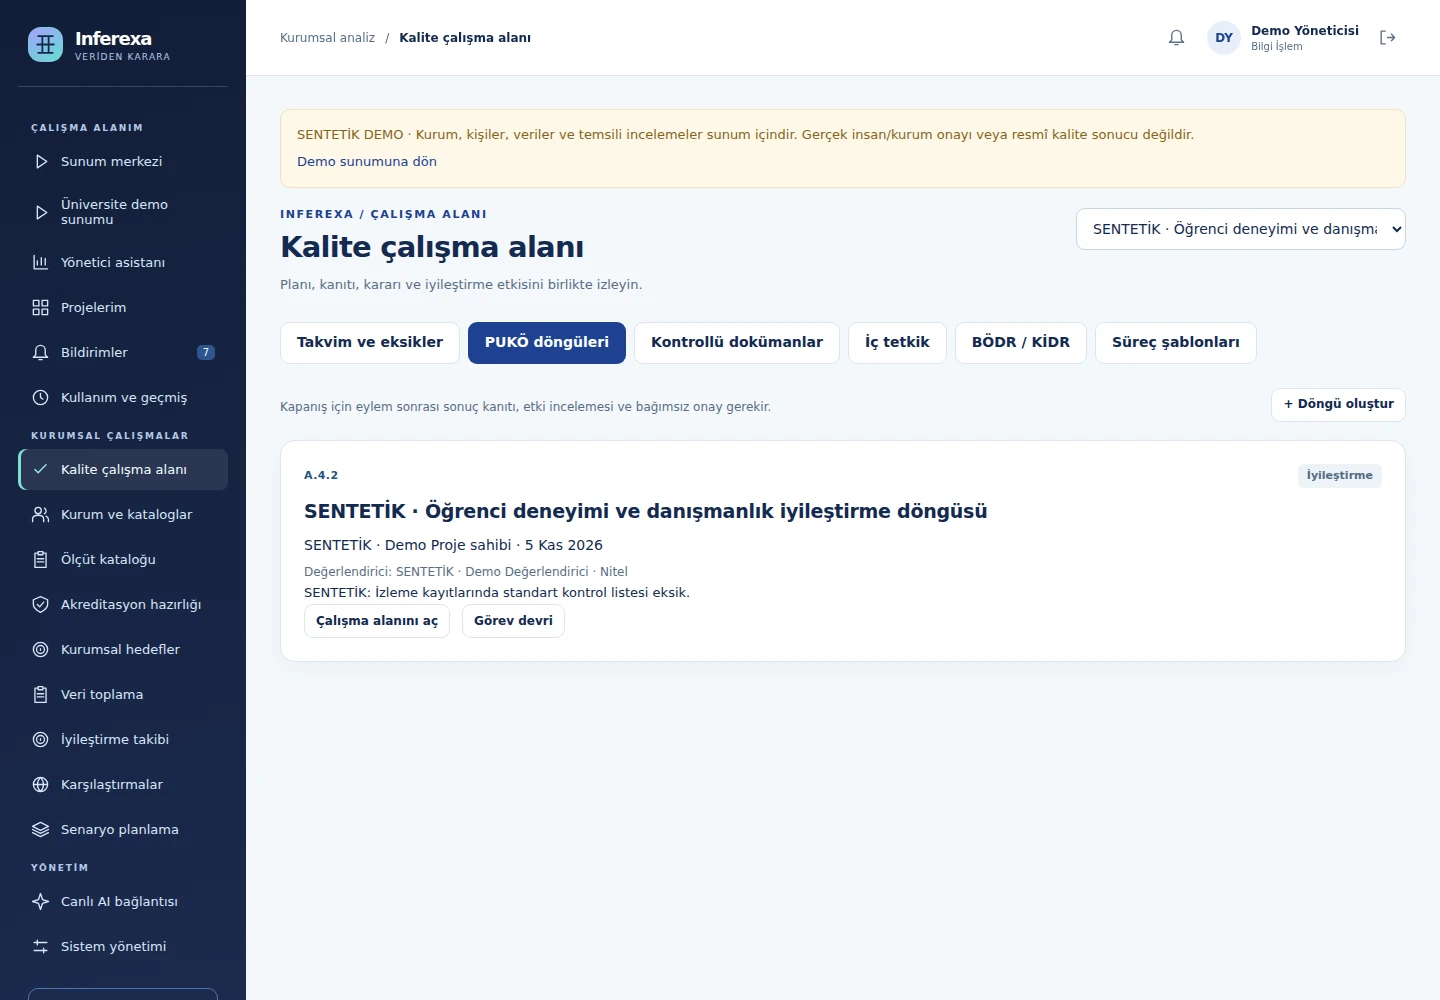This screenshot has height=1000, width=1440.
Task: Open Kalite çalışma alanı sidebar item
Action: point(123,470)
